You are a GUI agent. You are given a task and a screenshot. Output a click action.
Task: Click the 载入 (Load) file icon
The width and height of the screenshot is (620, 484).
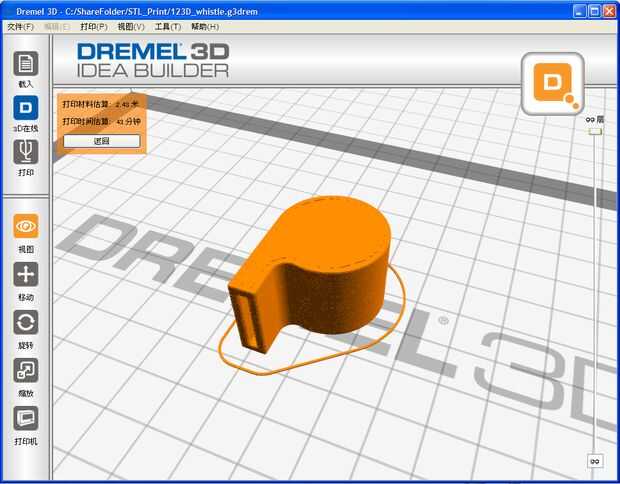pyautogui.click(x=26, y=64)
